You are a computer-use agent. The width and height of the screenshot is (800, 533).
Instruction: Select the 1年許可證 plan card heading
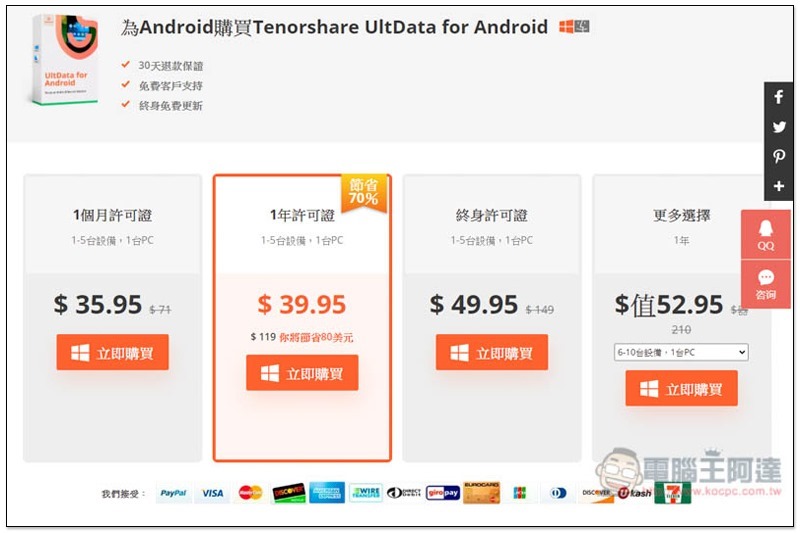[302, 215]
